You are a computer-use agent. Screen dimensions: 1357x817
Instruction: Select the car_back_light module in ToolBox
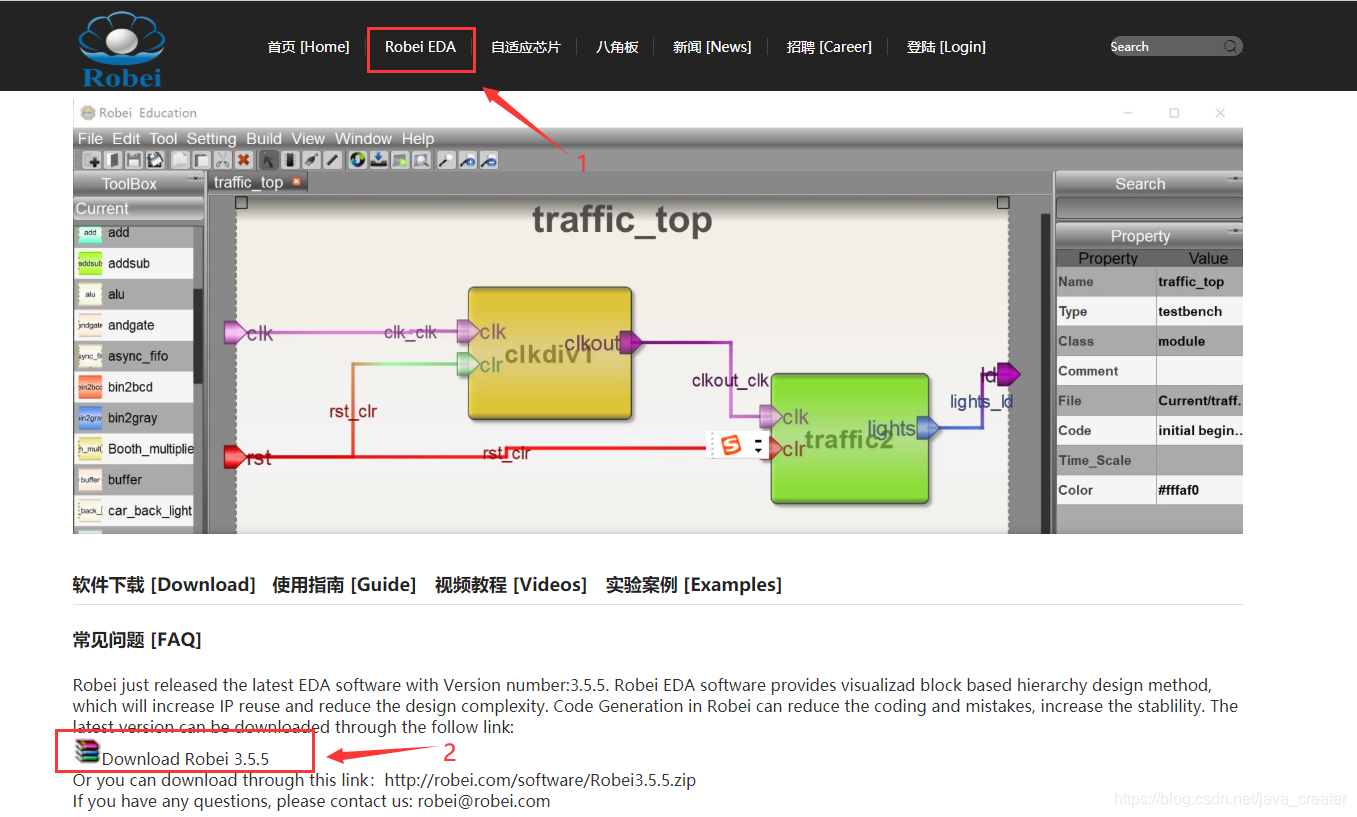134,511
